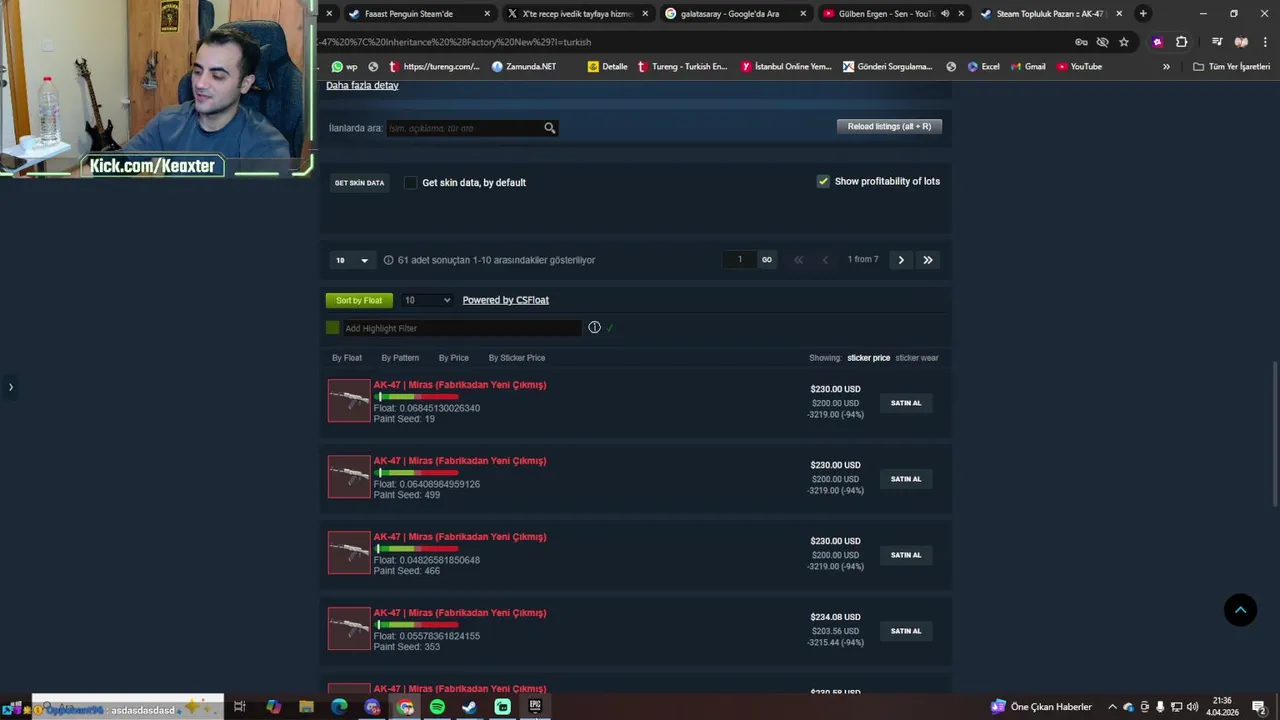1280x720 pixels.
Task: Sort listings By Pattern
Action: point(400,358)
